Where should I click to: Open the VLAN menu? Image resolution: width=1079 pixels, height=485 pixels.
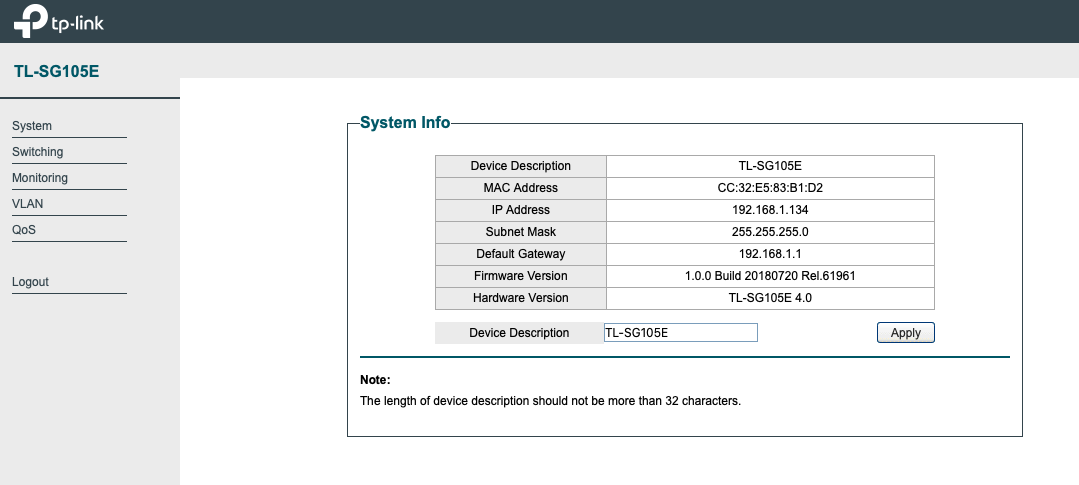click(28, 204)
